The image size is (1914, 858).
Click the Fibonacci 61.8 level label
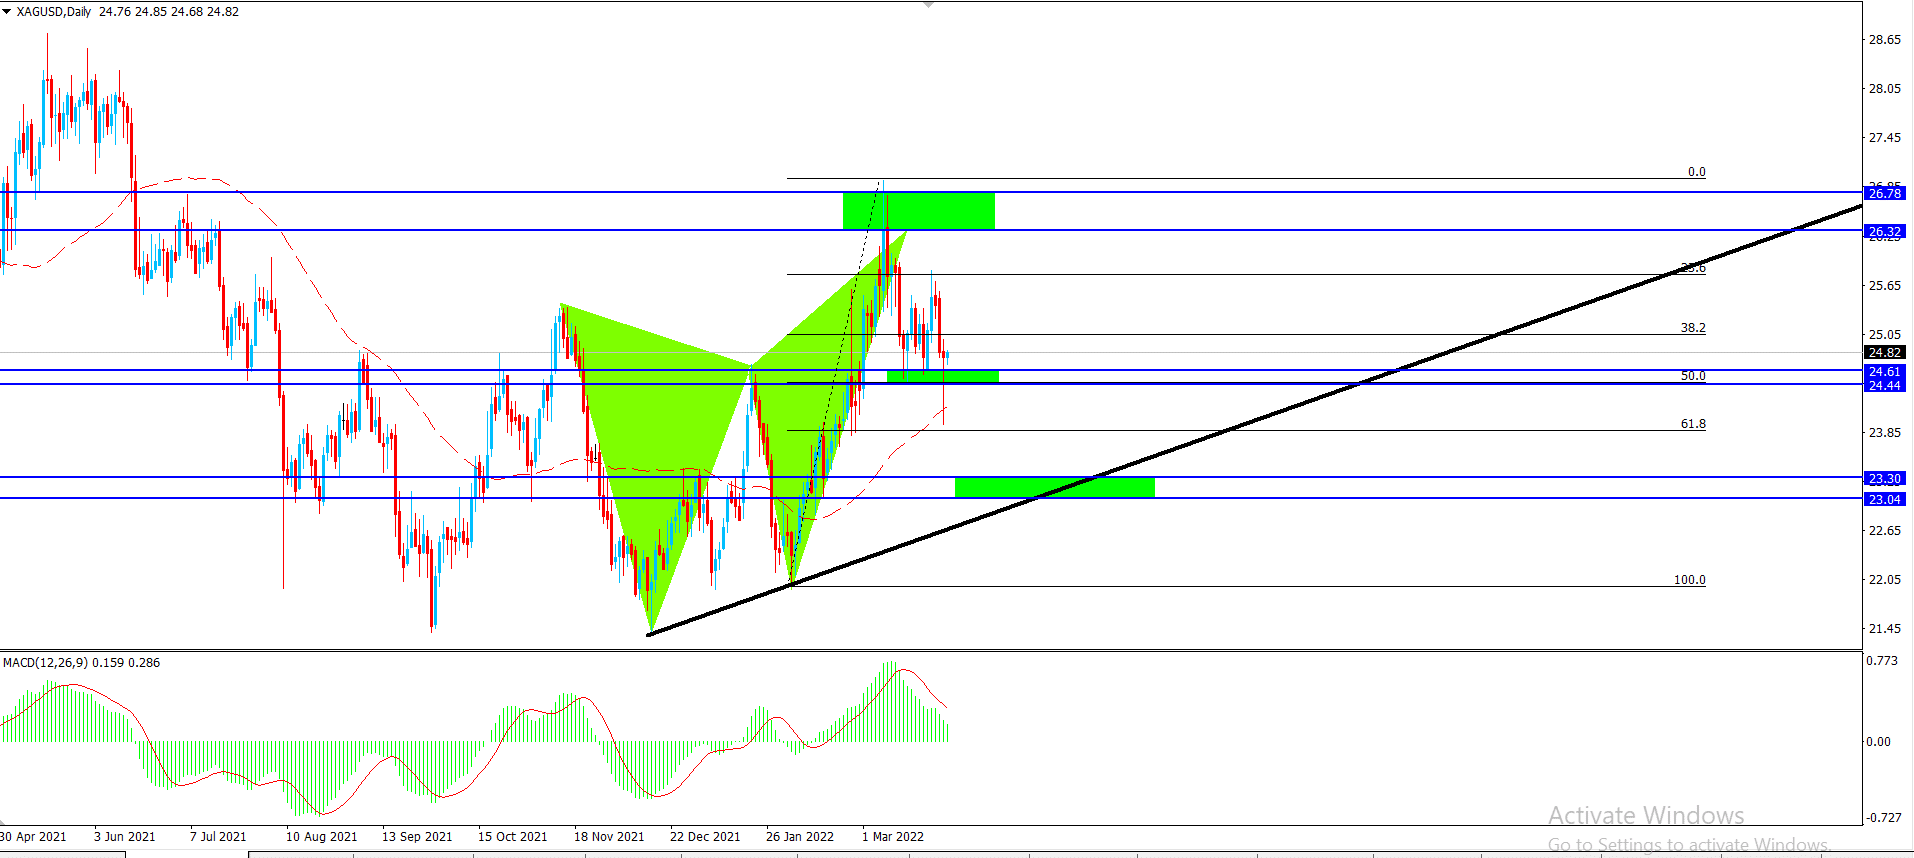click(x=1693, y=424)
